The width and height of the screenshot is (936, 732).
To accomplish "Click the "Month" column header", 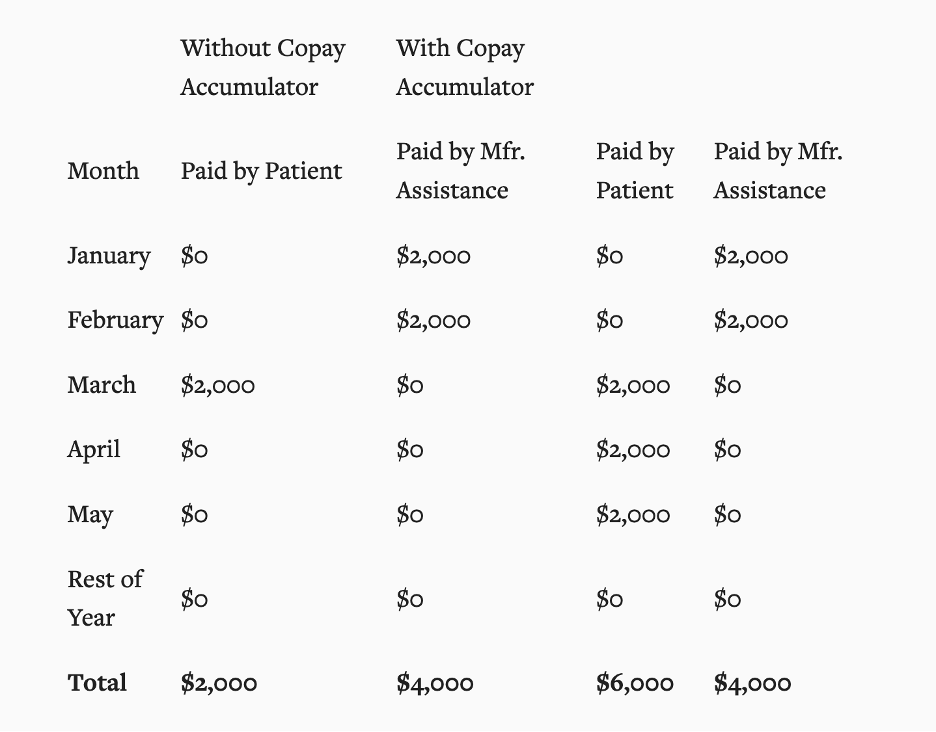I will click(x=103, y=171).
